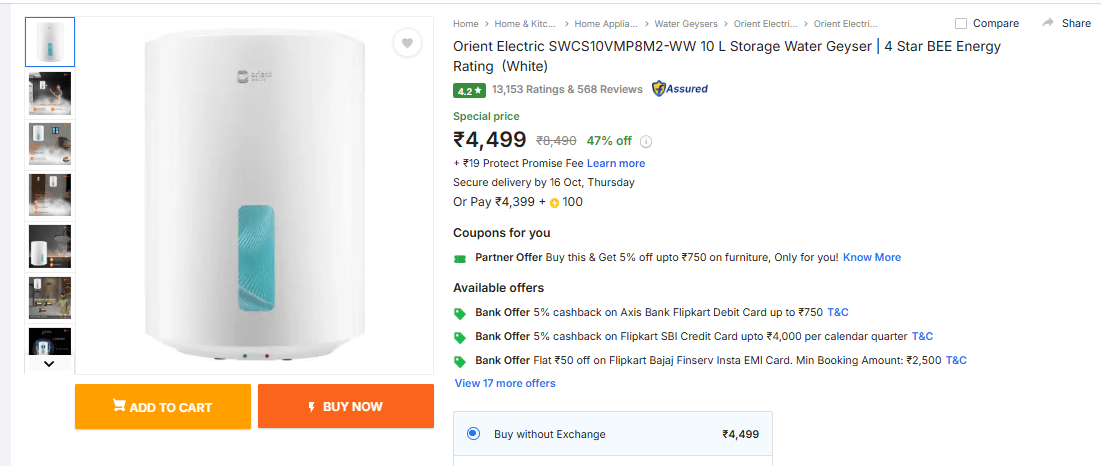Image resolution: width=1101 pixels, height=466 pixels.
Task: Select the first geyser thumbnail image
Action: 49,42
